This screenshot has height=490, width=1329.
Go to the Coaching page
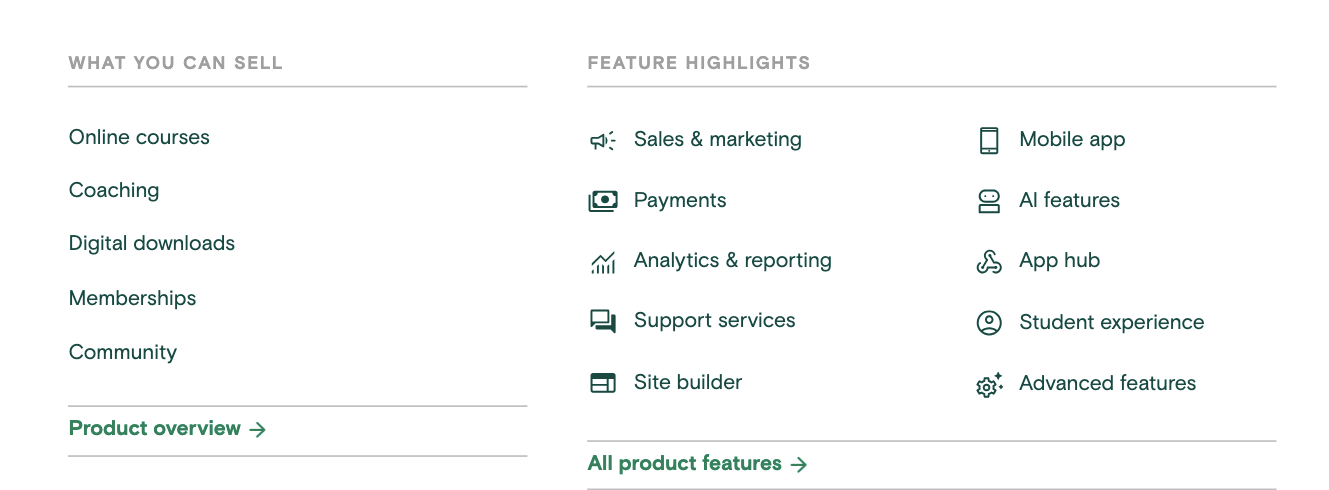tap(114, 190)
